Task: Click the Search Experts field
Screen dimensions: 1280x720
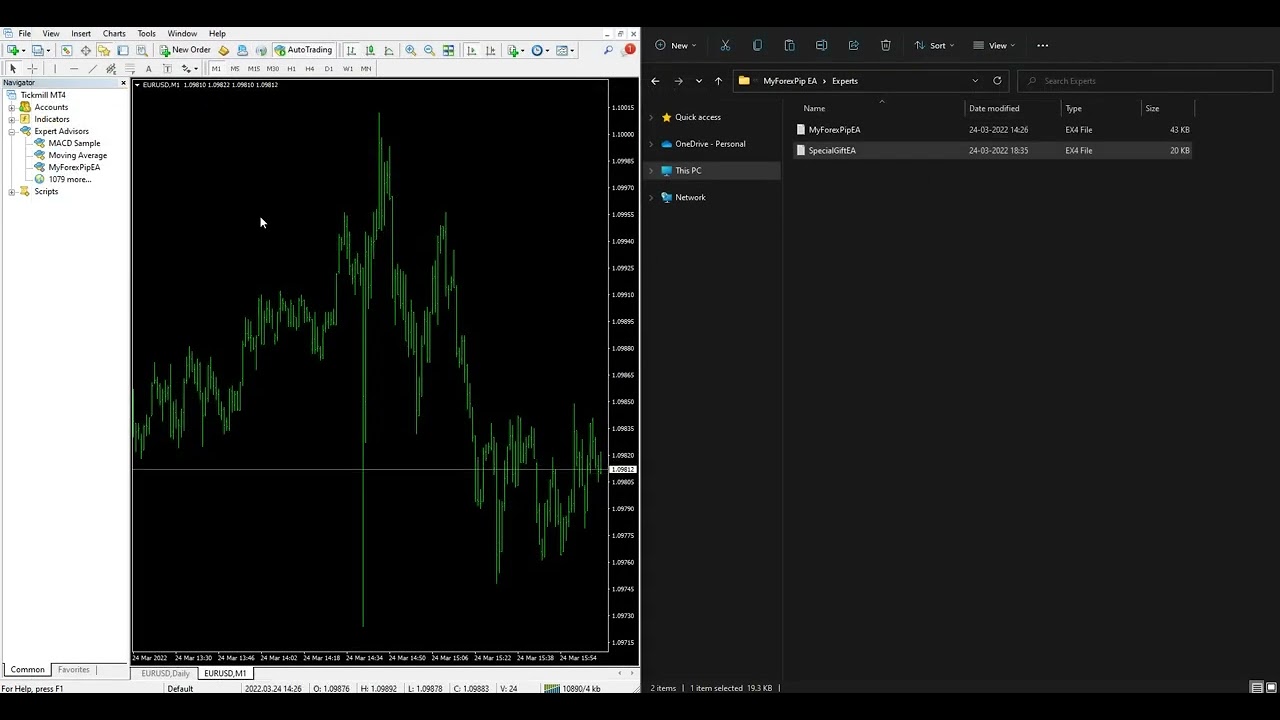Action: point(1145,81)
